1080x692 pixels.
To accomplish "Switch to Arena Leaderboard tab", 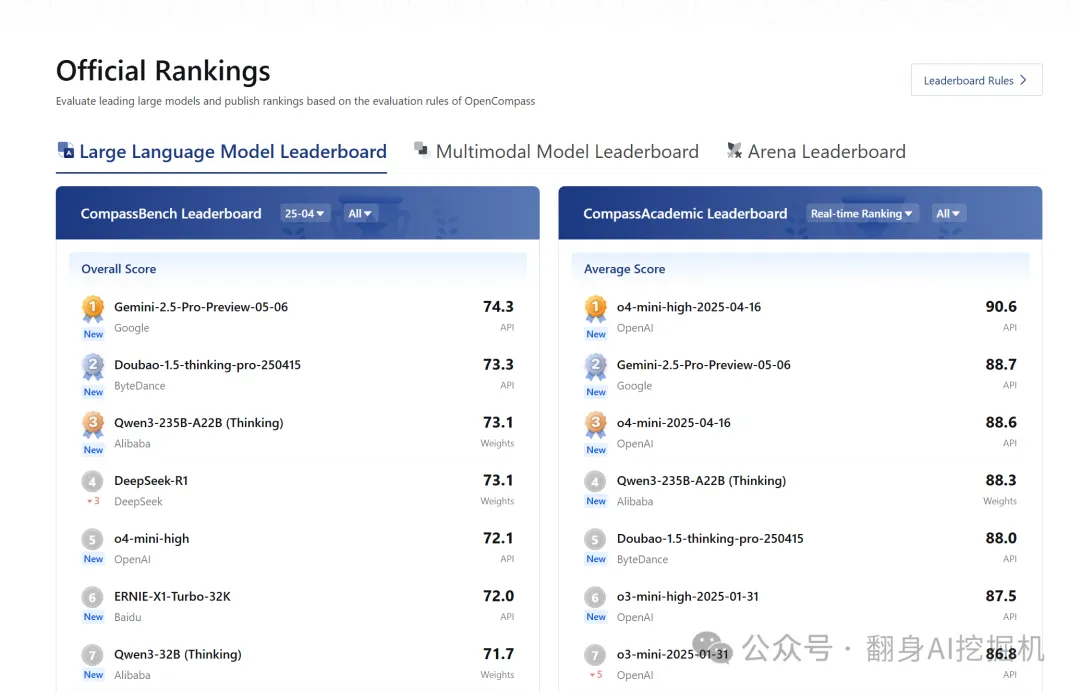I will click(x=826, y=152).
